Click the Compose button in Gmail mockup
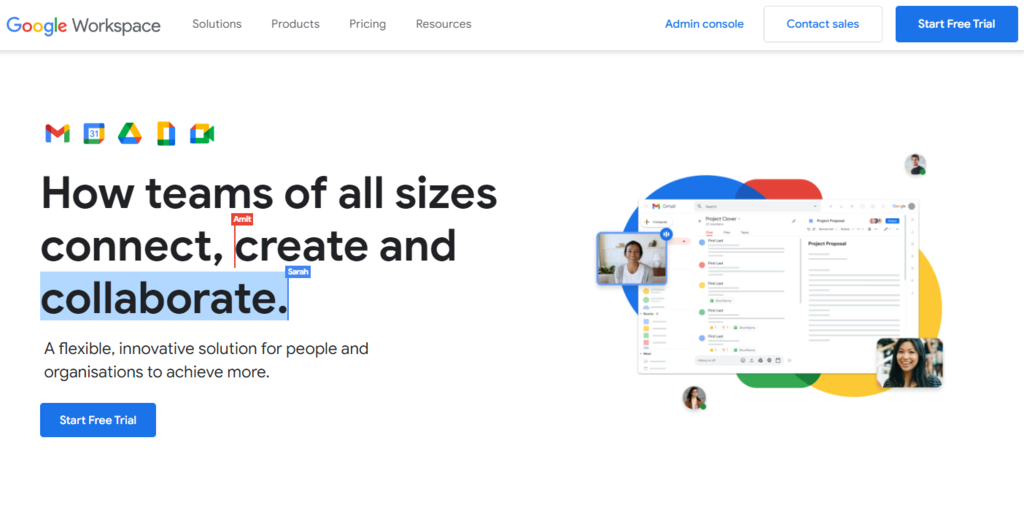Image resolution: width=1024 pixels, height=508 pixels. 659,221
